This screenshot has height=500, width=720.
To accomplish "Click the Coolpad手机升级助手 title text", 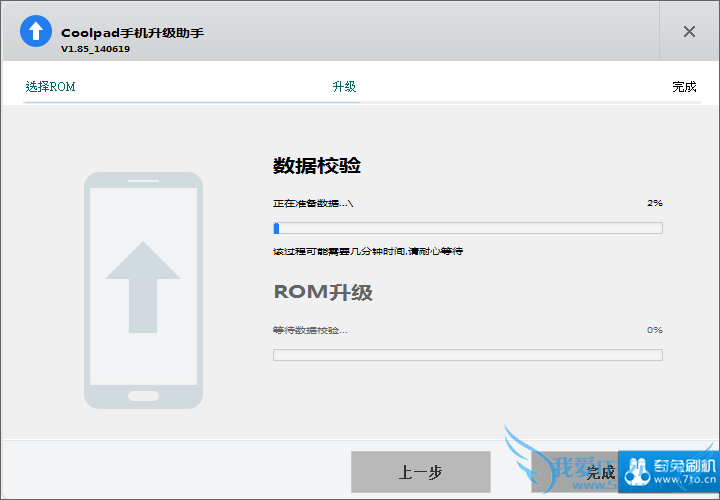I will 132,33.
